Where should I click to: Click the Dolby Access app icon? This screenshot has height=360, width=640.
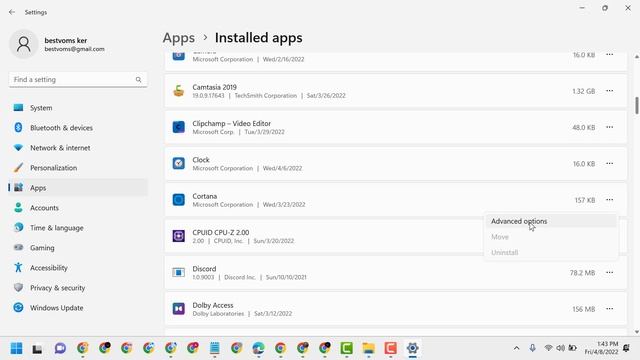click(178, 309)
